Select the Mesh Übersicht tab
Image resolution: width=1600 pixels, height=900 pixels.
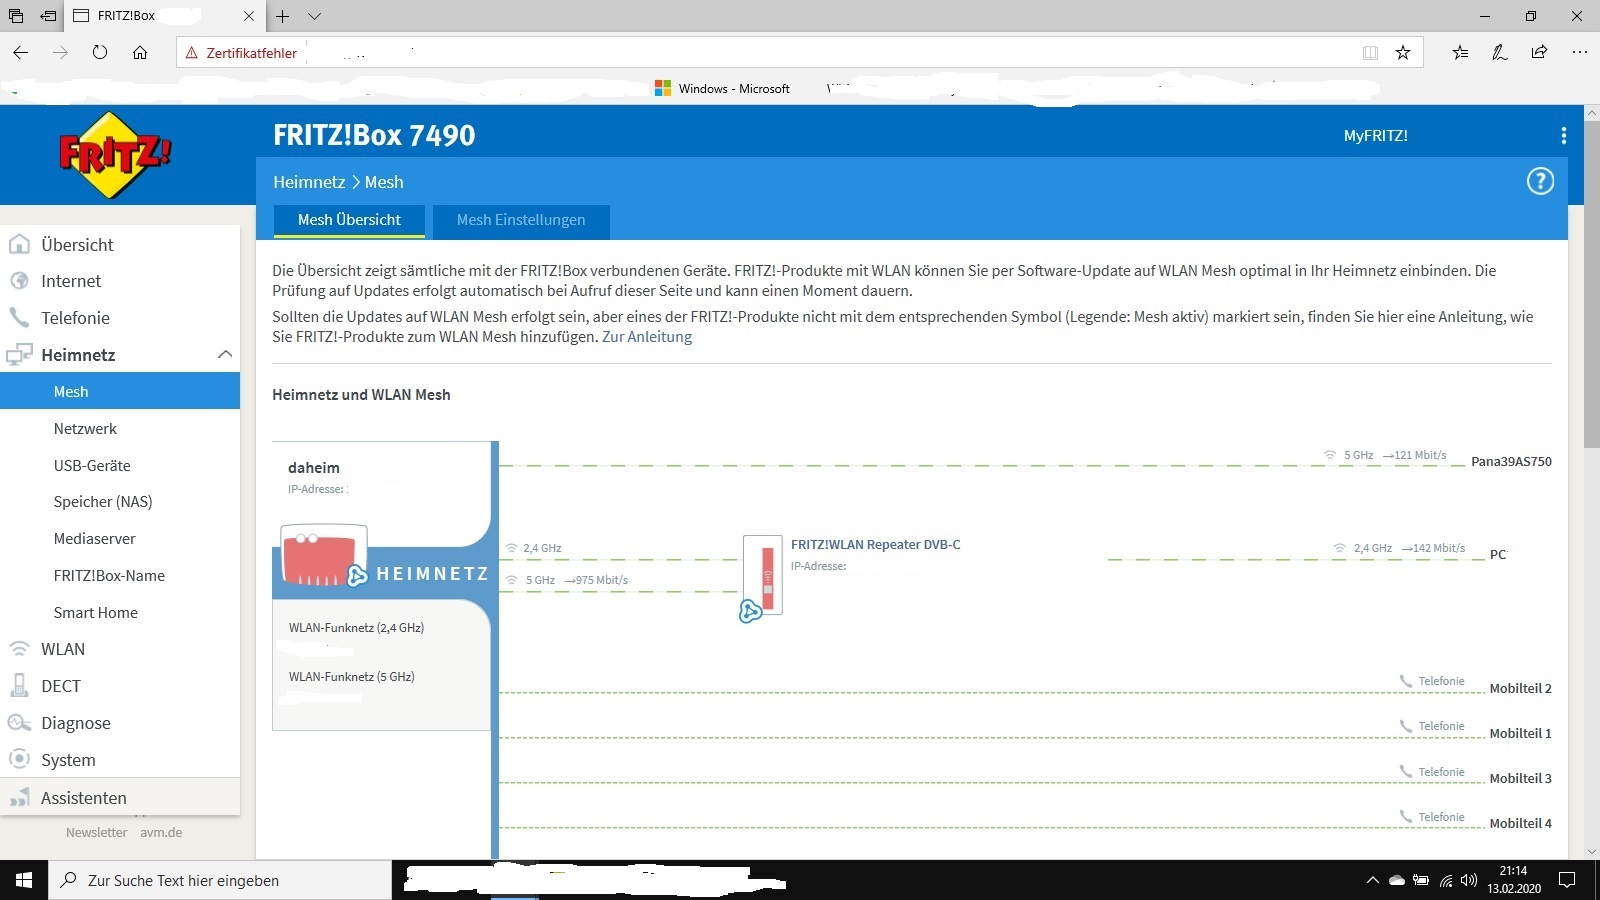coord(349,220)
